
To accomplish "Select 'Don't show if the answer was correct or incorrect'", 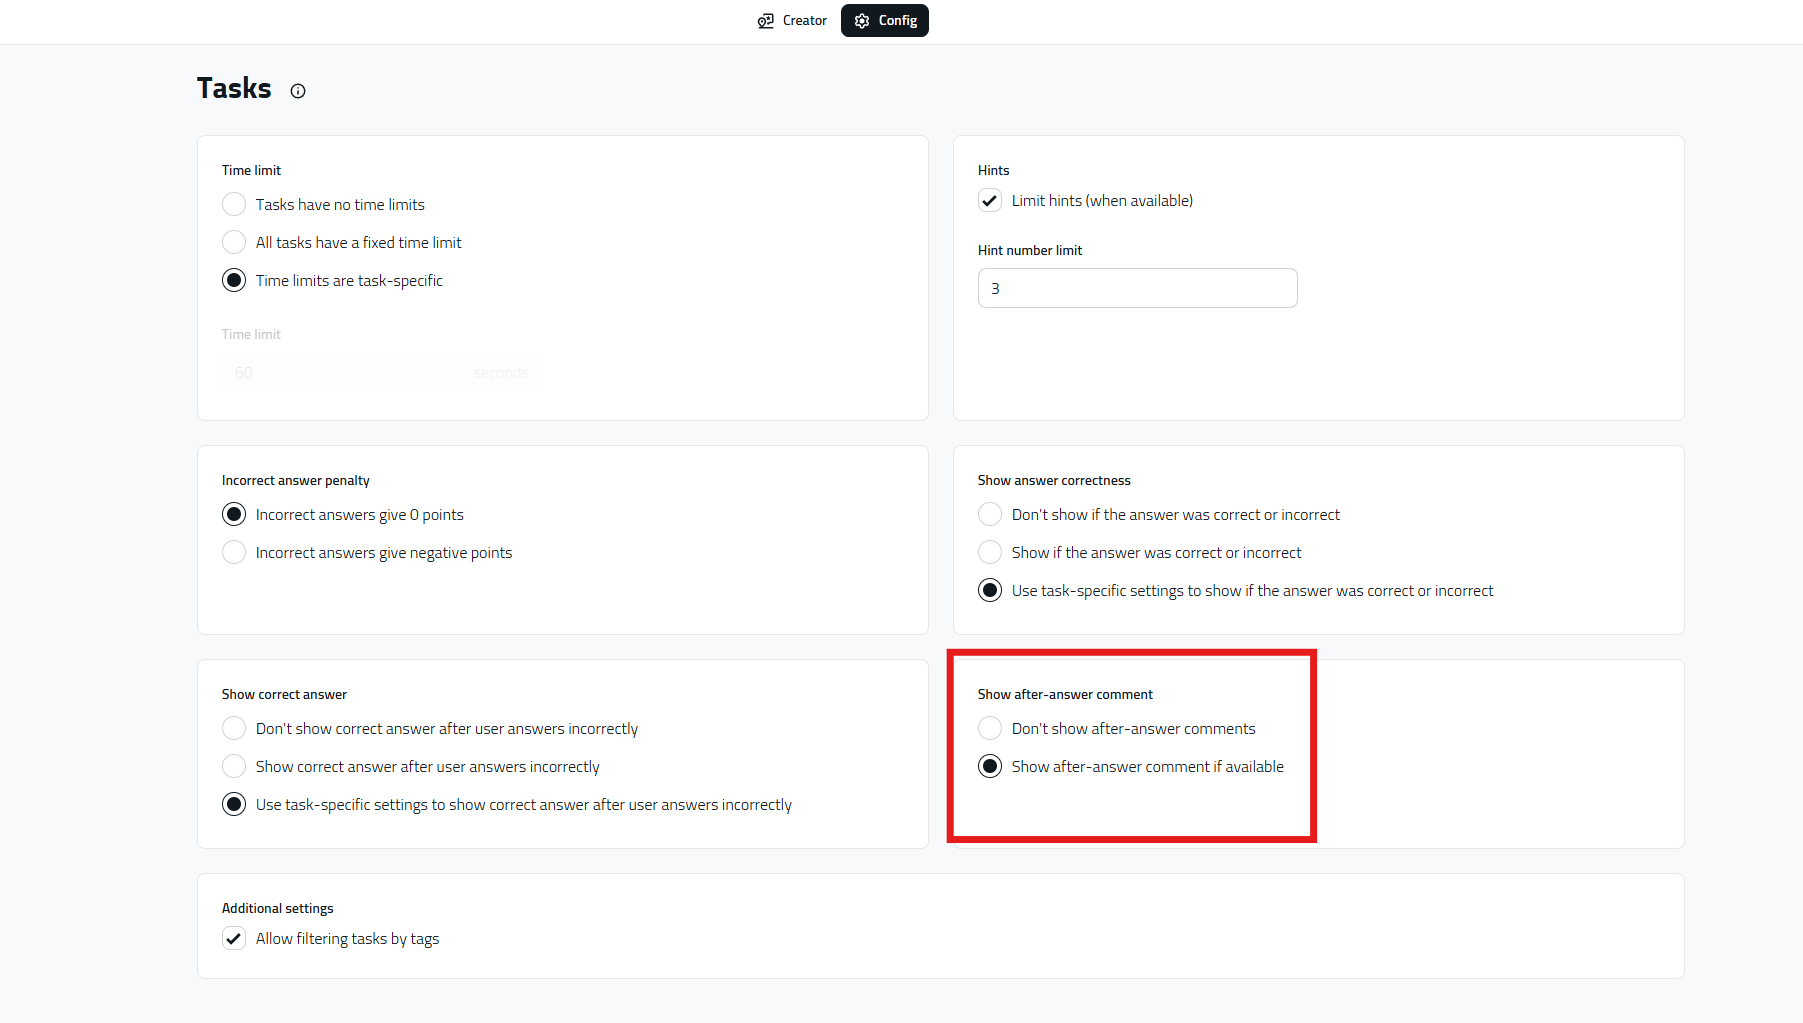I will click(x=990, y=515).
